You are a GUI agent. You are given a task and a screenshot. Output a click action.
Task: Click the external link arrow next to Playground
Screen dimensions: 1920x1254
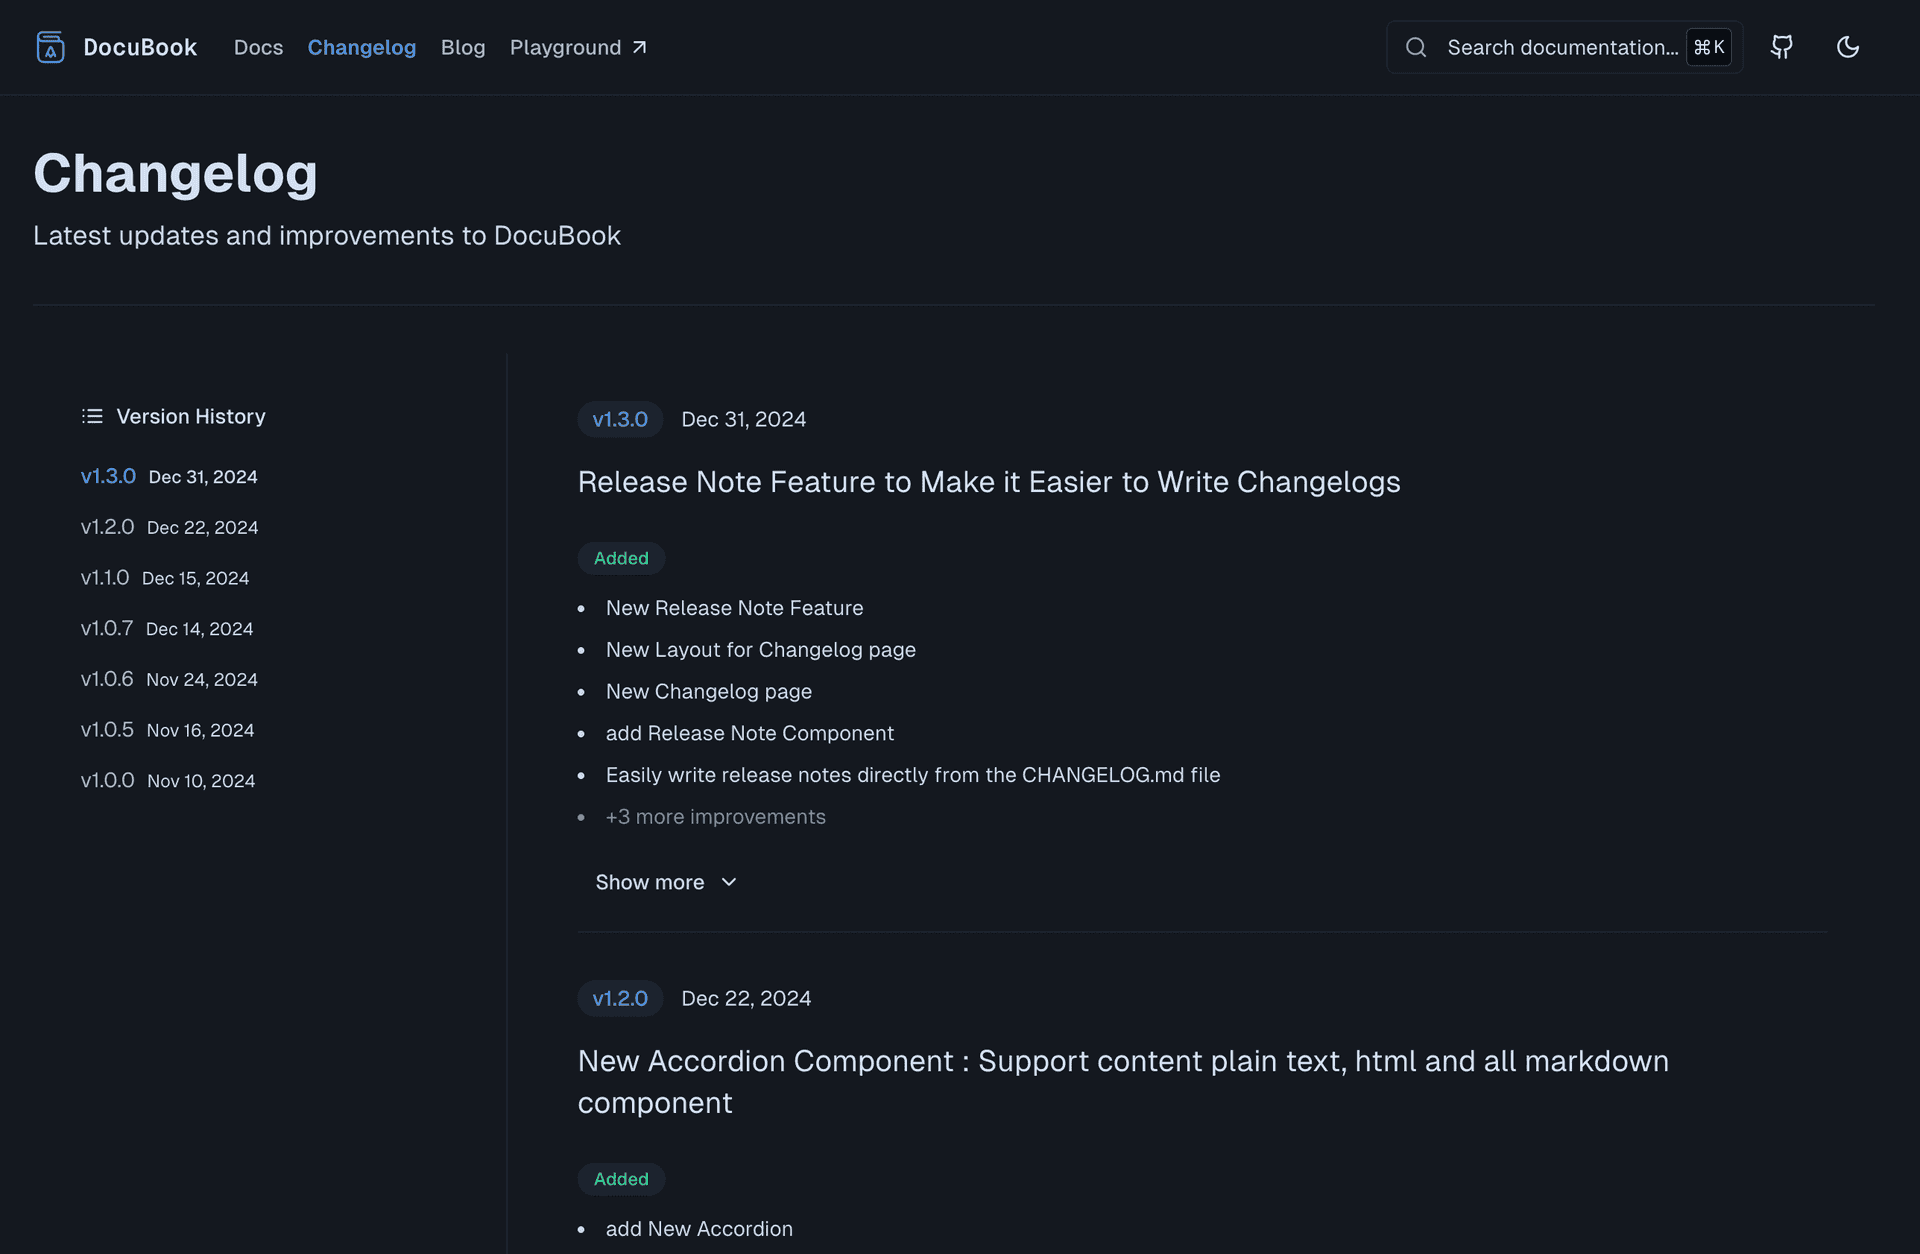(x=640, y=45)
